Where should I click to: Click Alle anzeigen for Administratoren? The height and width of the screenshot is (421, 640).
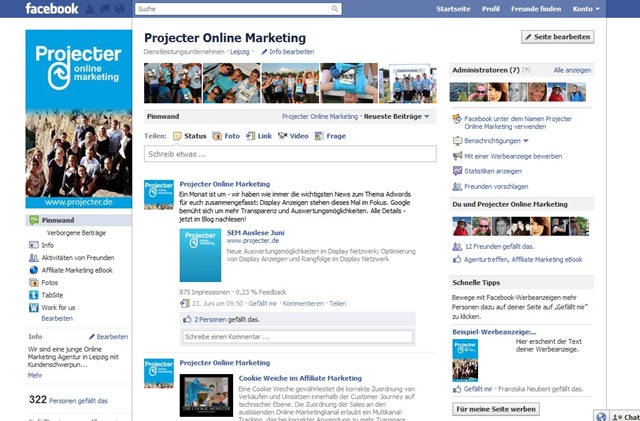572,70
